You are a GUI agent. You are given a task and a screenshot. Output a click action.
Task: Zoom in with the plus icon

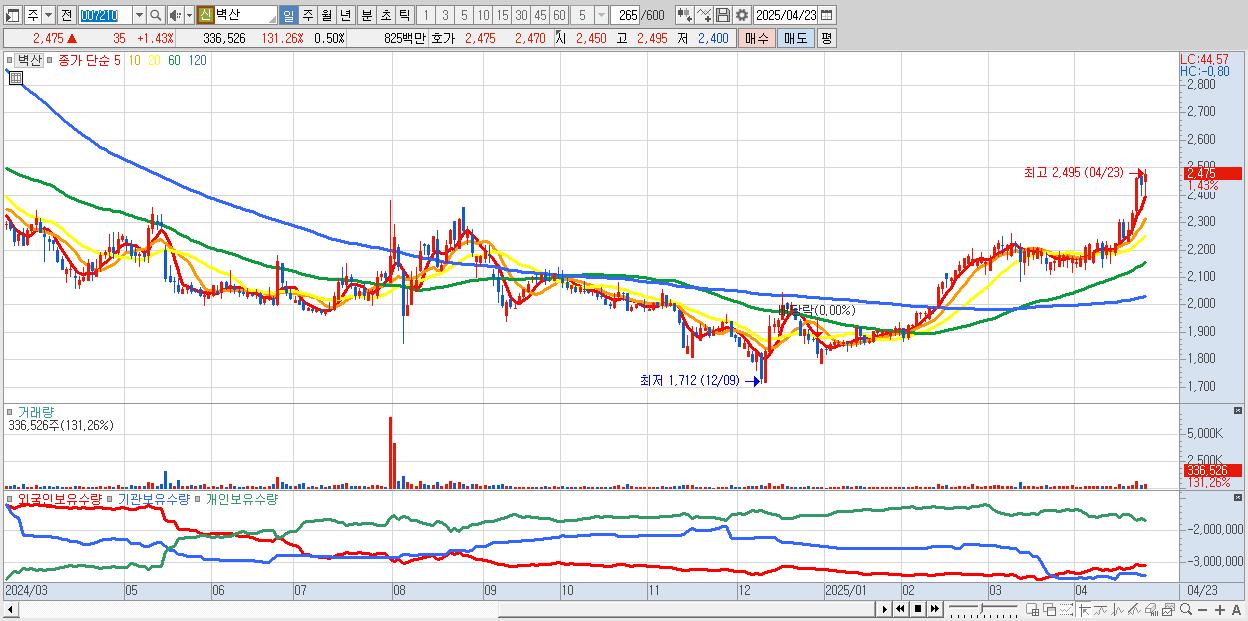(x=1219, y=610)
